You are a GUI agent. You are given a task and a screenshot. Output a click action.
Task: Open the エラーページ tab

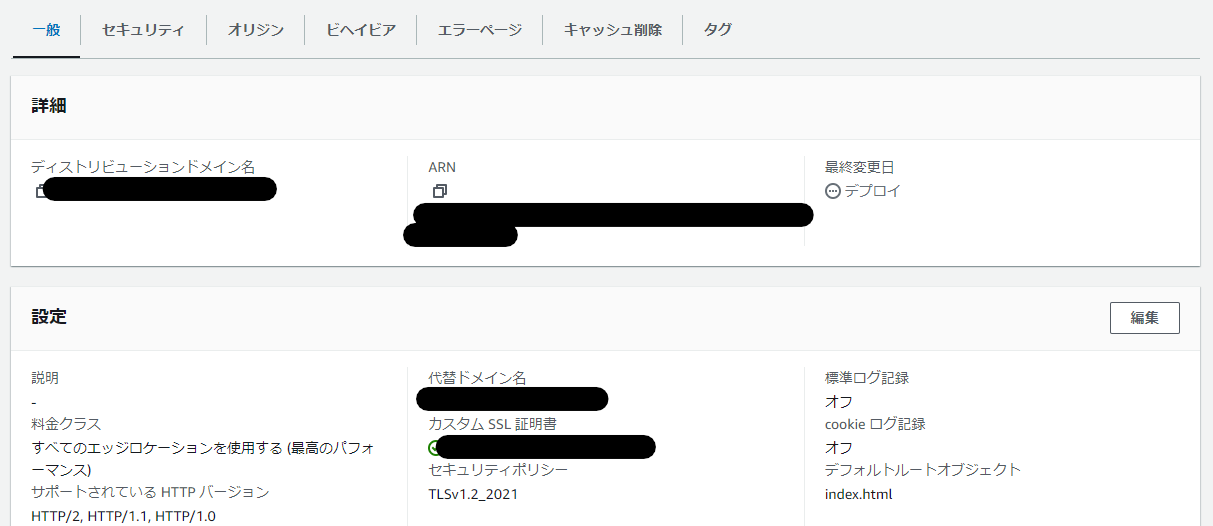point(479,30)
